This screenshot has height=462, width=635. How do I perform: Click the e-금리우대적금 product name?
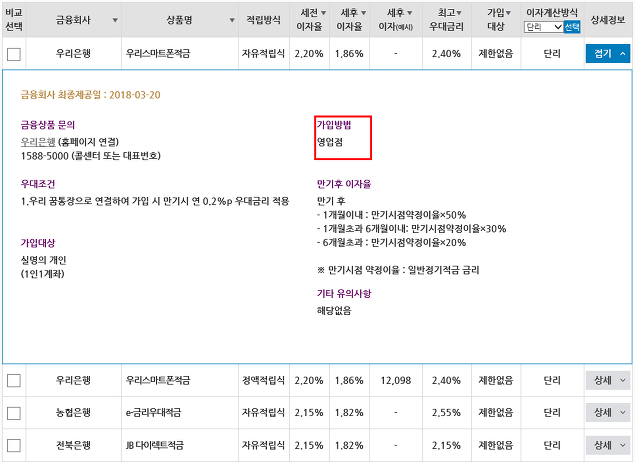coord(153,413)
